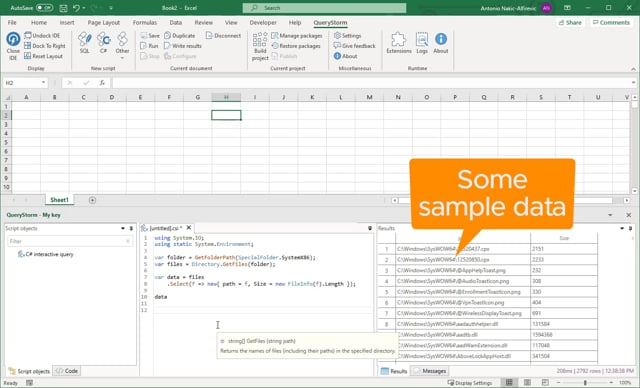Select result cell with size 131584
The image size is (640, 388).
(x=564, y=324)
